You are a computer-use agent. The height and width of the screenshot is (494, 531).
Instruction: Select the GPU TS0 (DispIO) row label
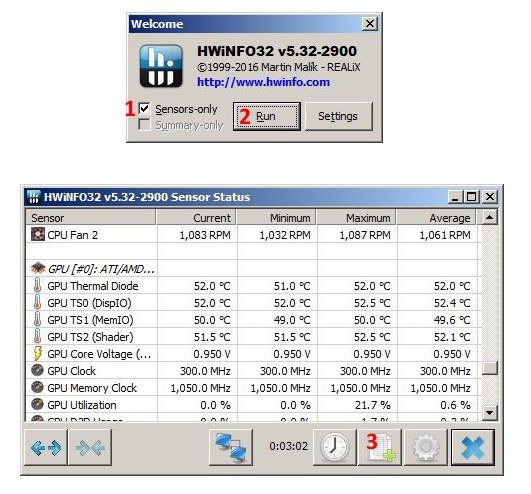(89, 303)
